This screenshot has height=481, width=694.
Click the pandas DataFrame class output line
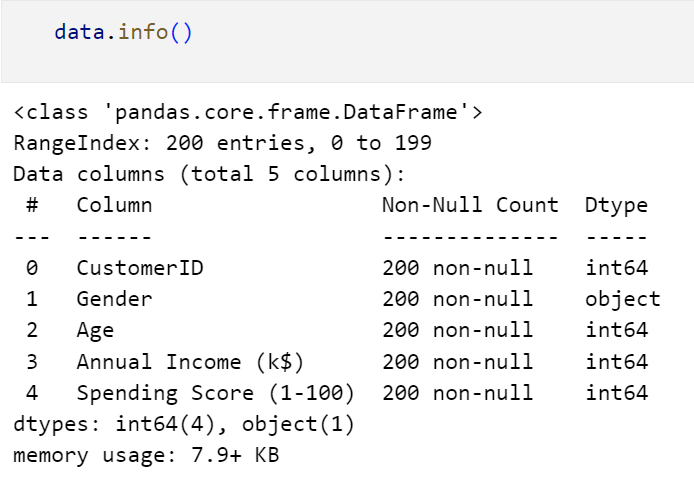point(248,112)
